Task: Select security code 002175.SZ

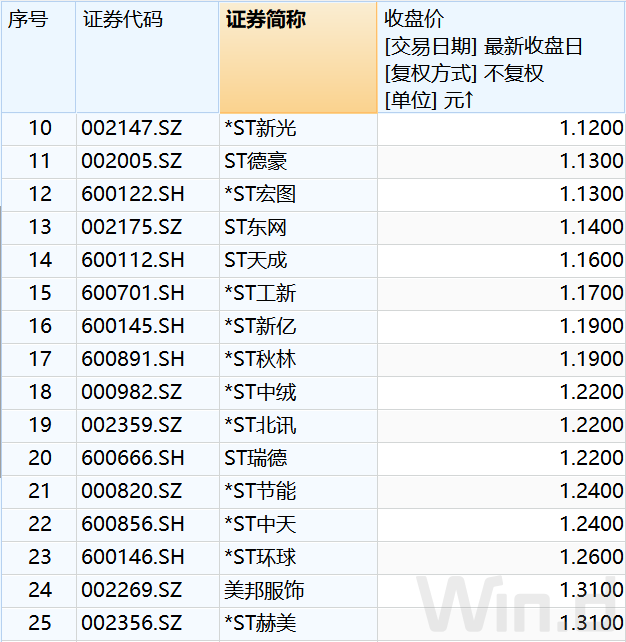Action: pyautogui.click(x=147, y=227)
